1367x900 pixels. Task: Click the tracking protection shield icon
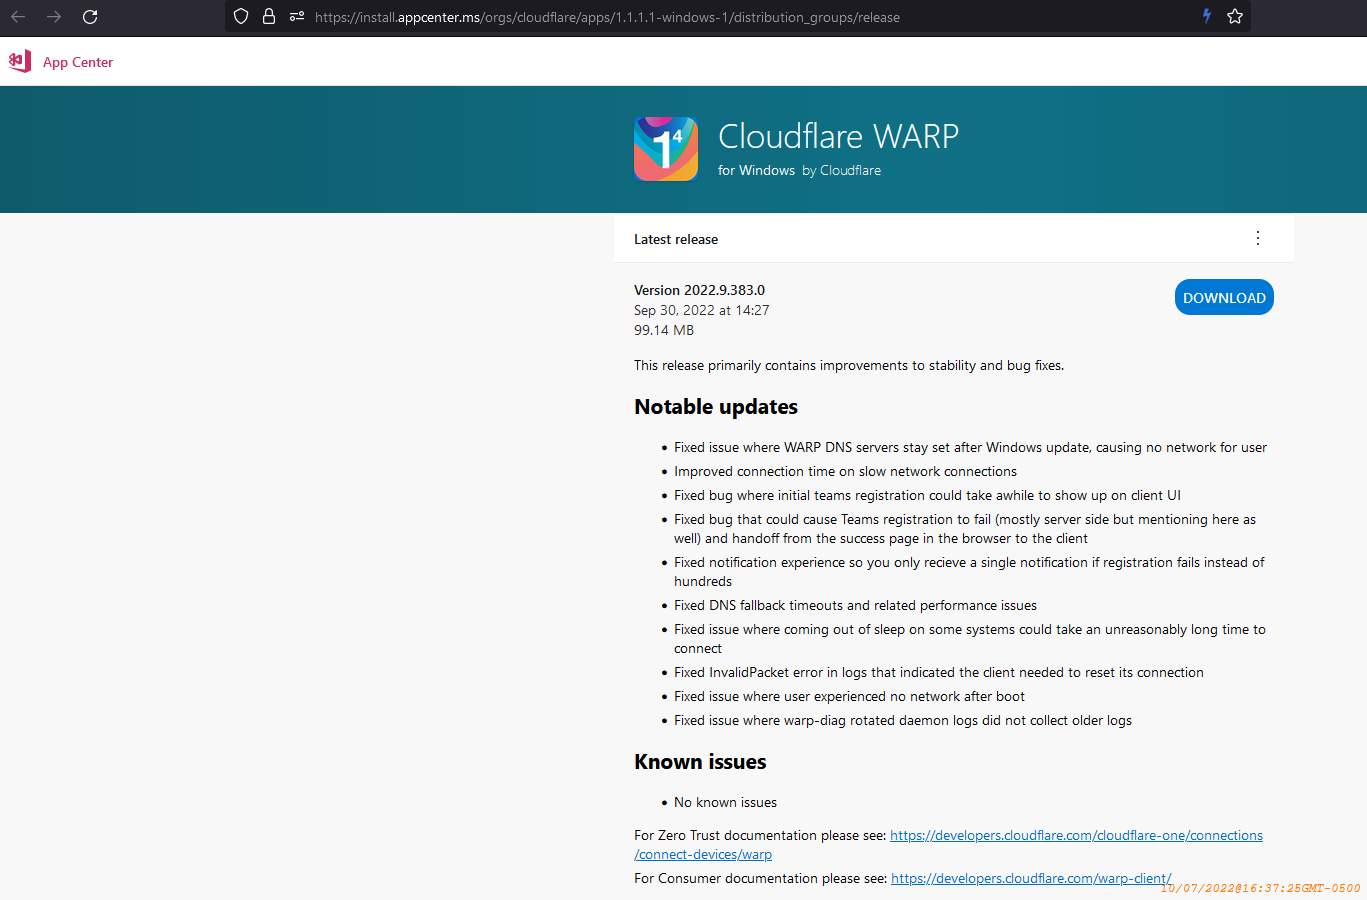coord(240,17)
